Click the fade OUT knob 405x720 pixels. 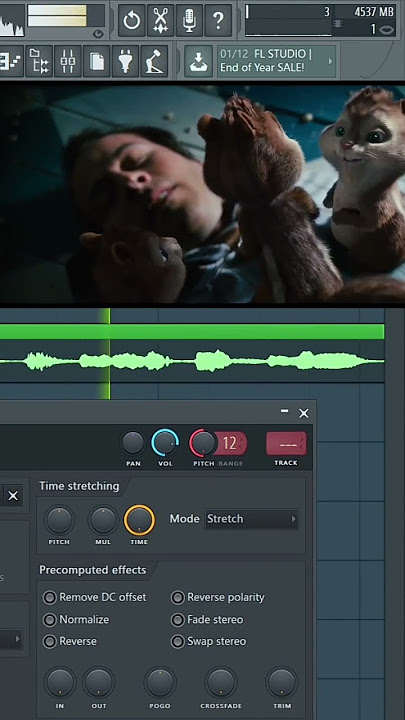pos(99,682)
